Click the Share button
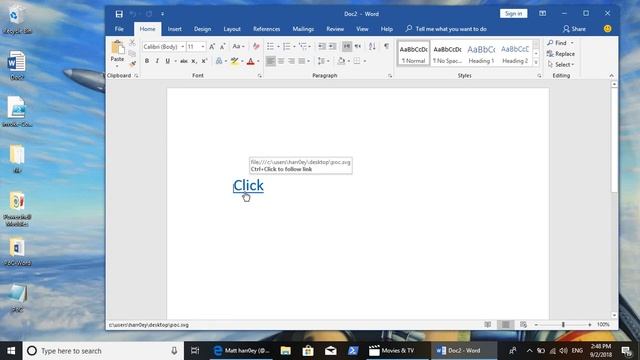Screen dimensions: 640x360 coord(574,29)
